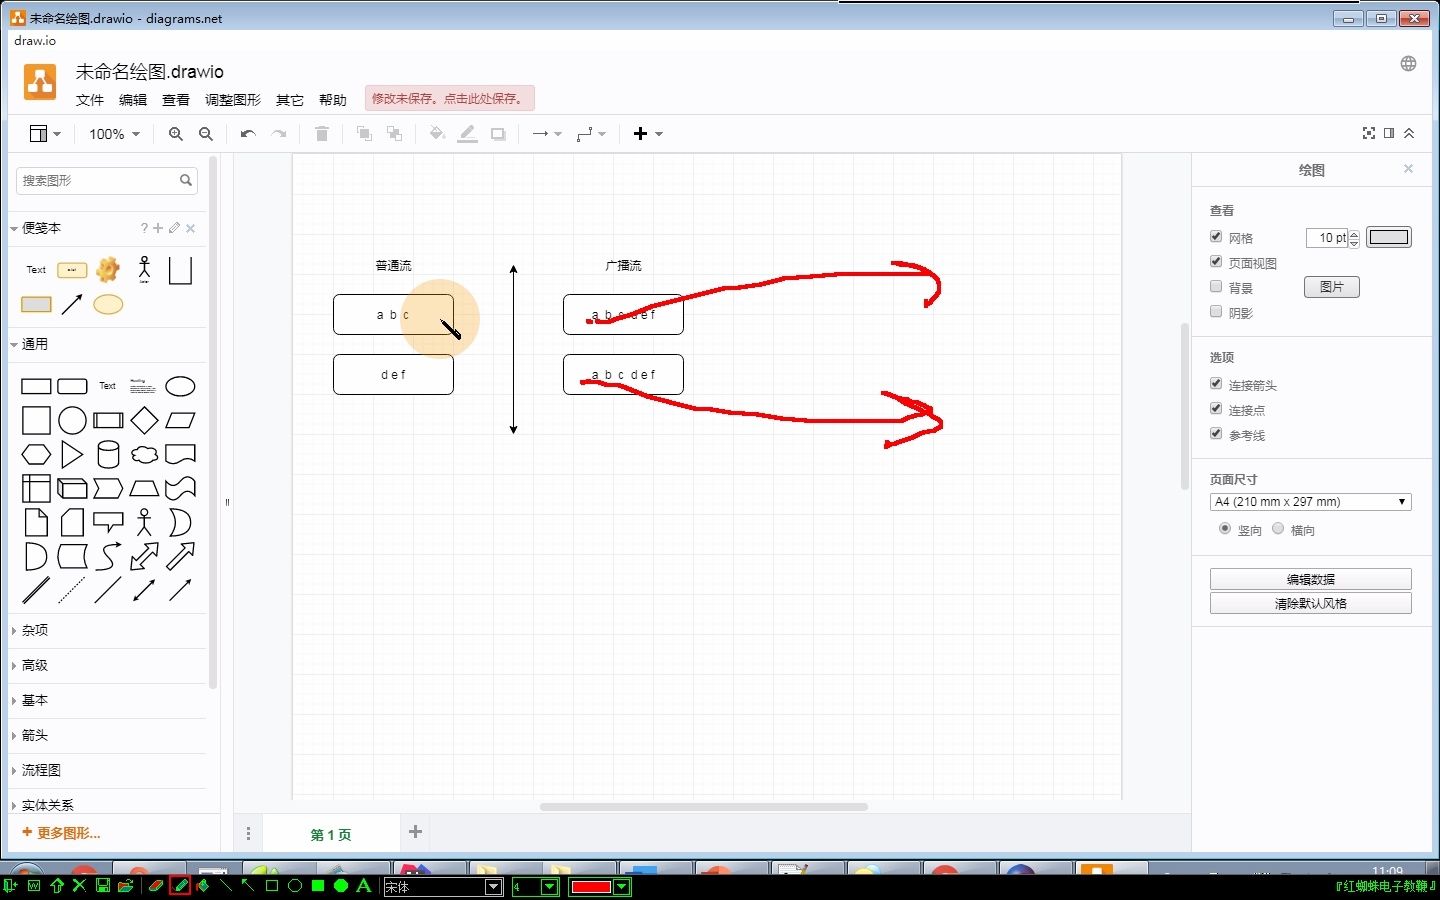Click the scratchpad edit pencil icon
The image size is (1440, 900).
(174, 228)
